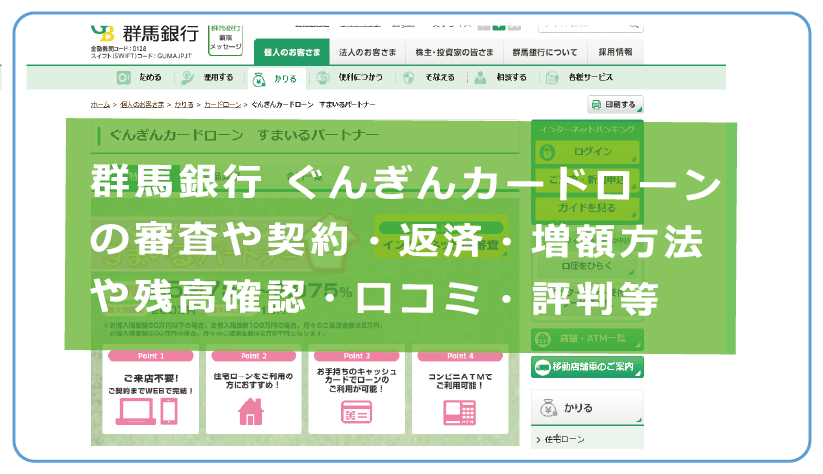Click the laptop and phone icon
823x474 pixels.
pos(147,412)
